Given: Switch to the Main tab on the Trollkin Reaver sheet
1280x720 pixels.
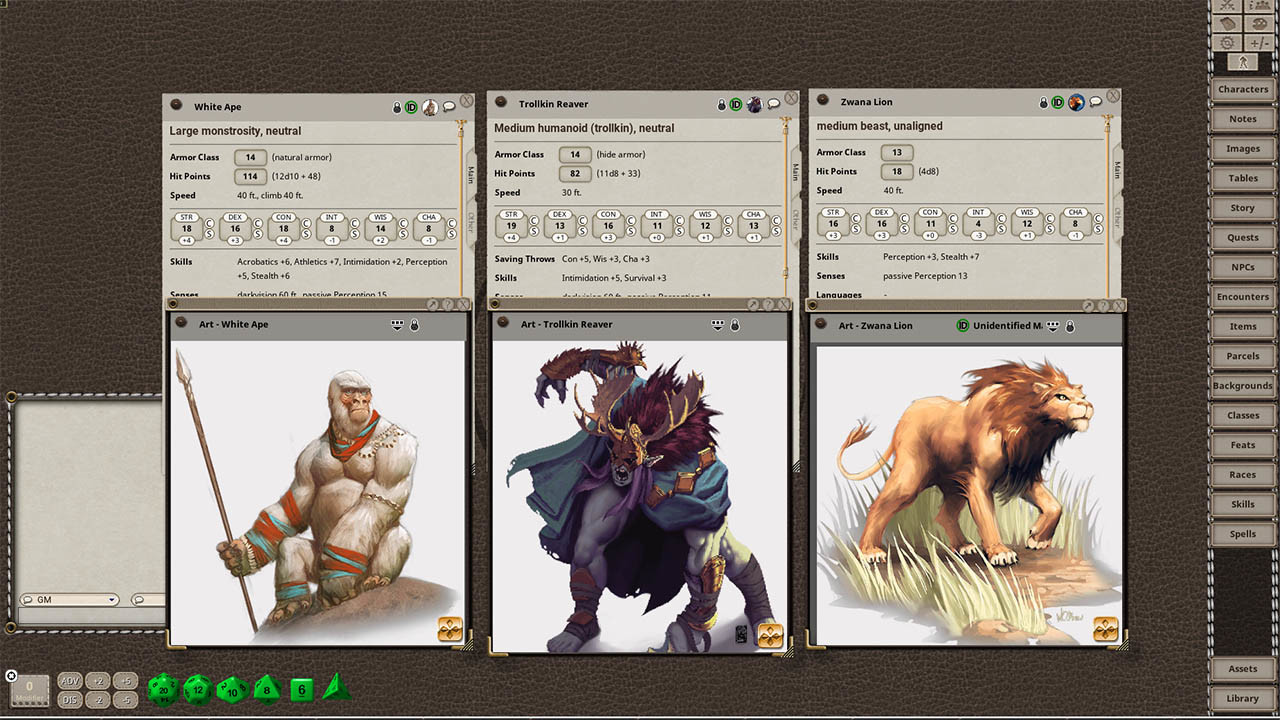Looking at the screenshot, I should pyautogui.click(x=797, y=170).
